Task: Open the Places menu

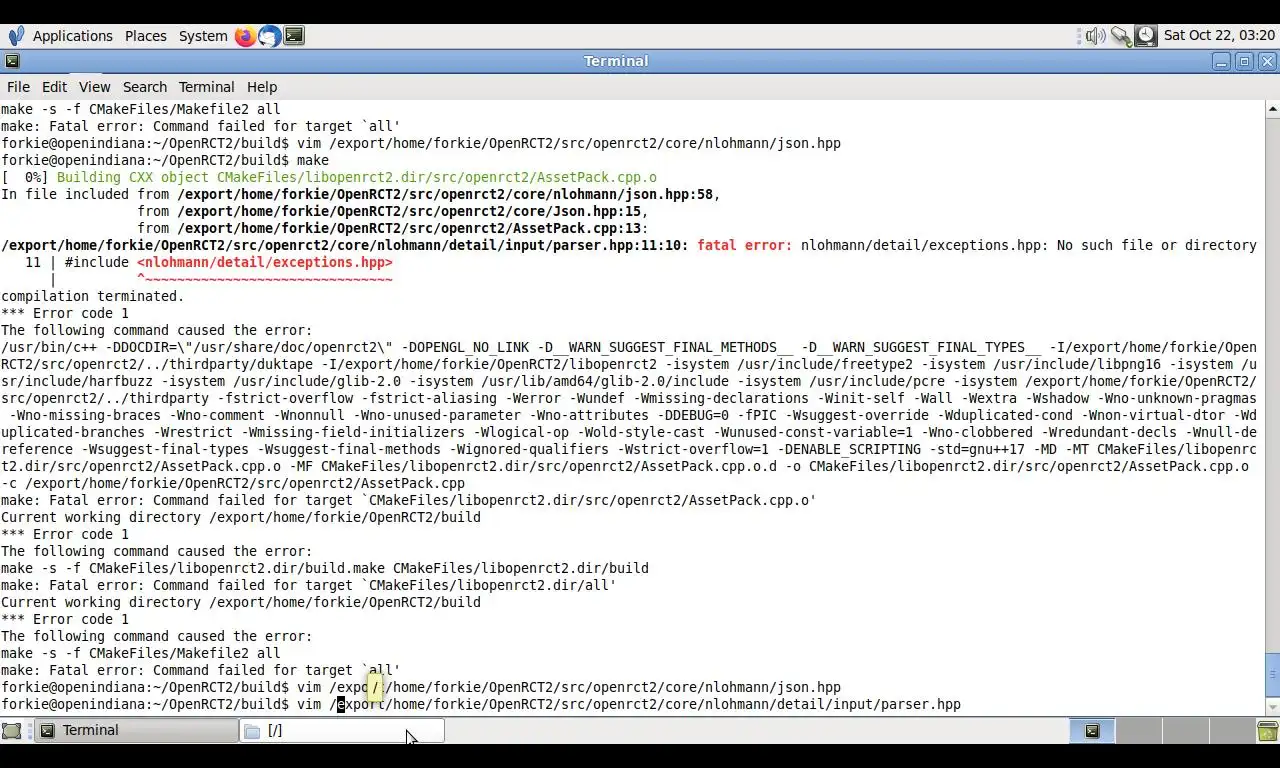Action: (x=145, y=36)
